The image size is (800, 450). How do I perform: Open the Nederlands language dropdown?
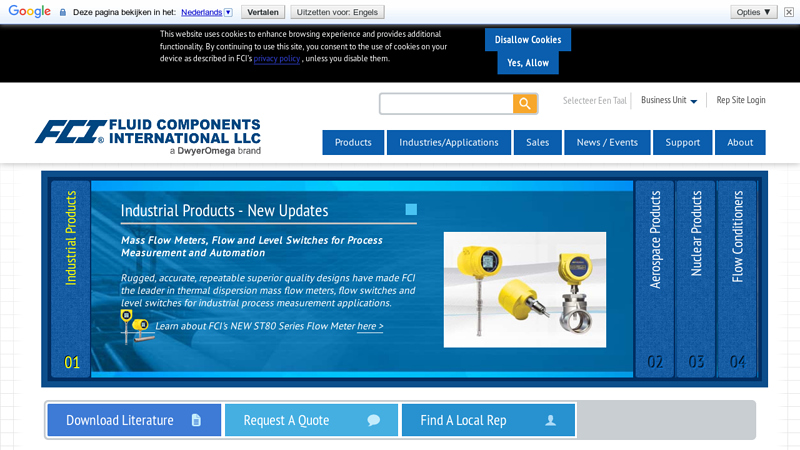coord(207,12)
